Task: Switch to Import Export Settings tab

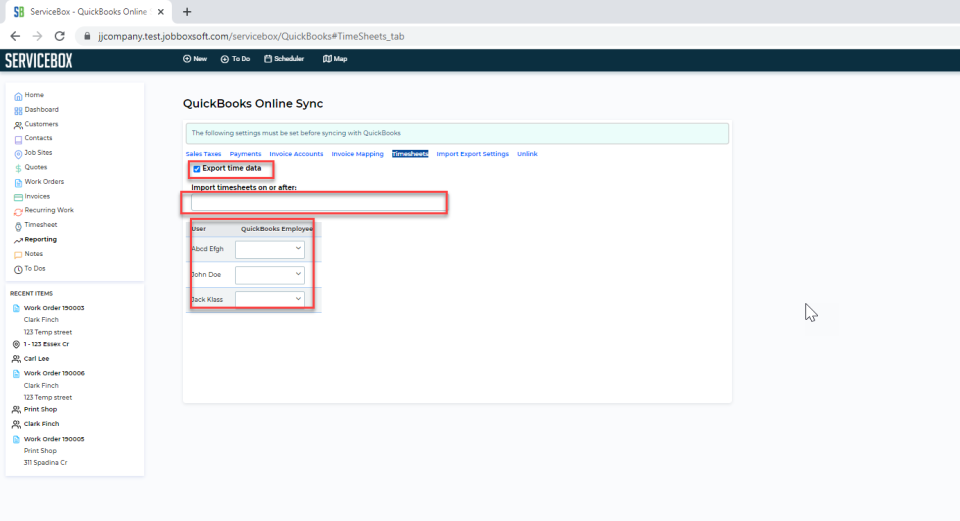Action: point(473,154)
